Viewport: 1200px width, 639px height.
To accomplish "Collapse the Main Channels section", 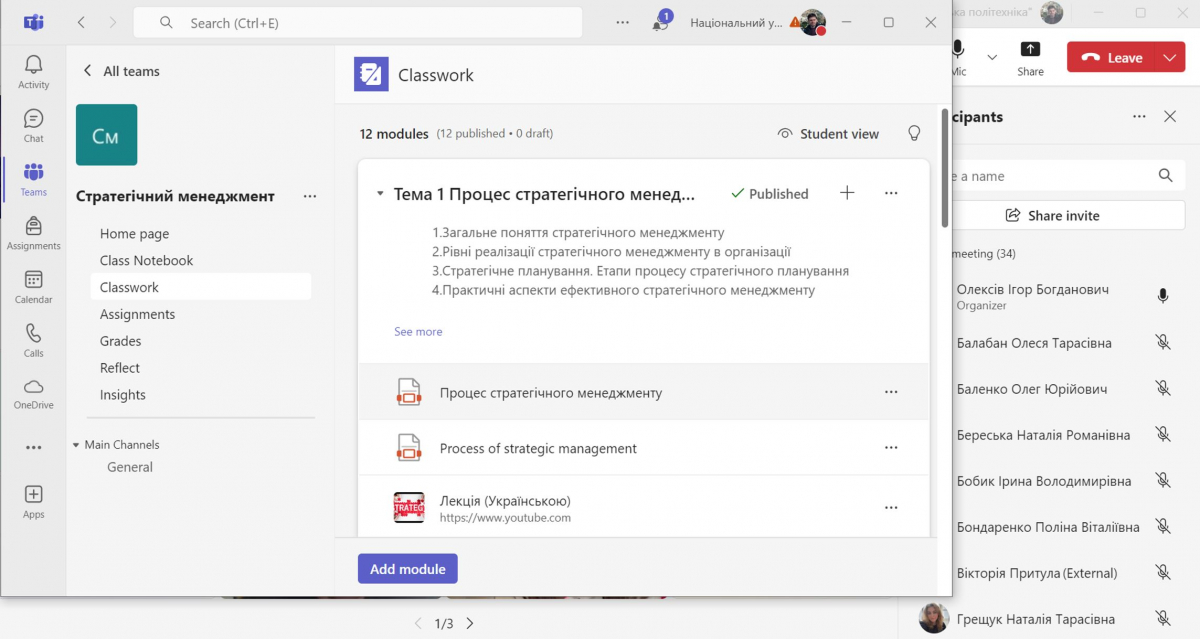I will (74, 444).
